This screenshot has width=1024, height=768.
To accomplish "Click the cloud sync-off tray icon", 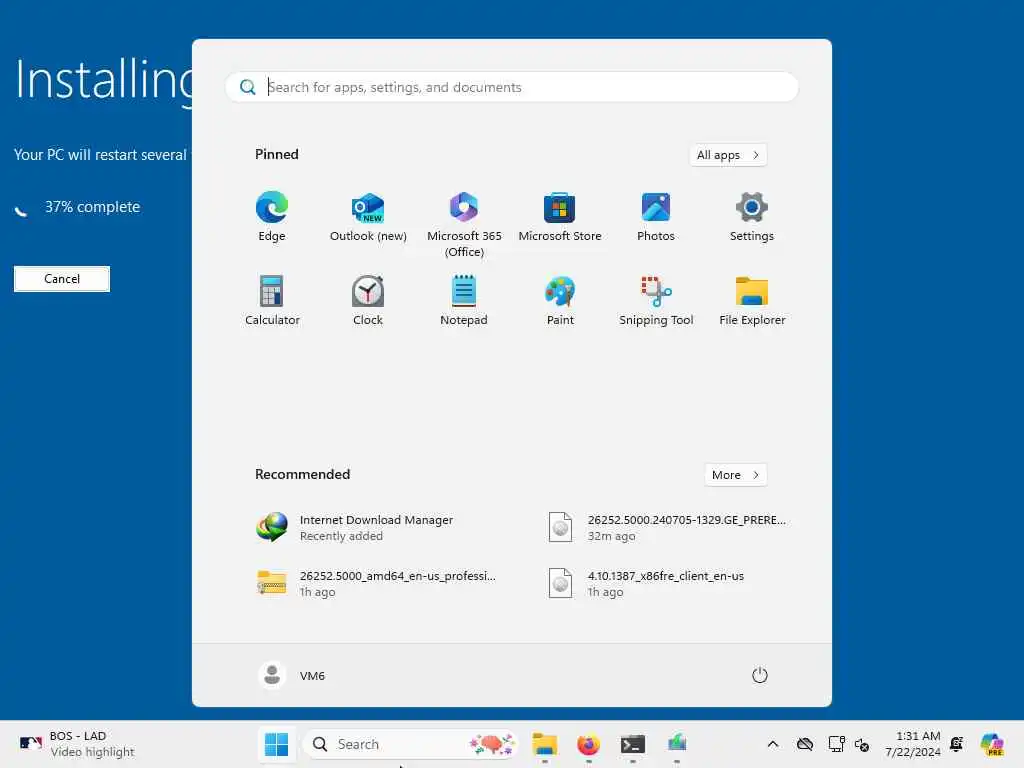I will [x=805, y=744].
